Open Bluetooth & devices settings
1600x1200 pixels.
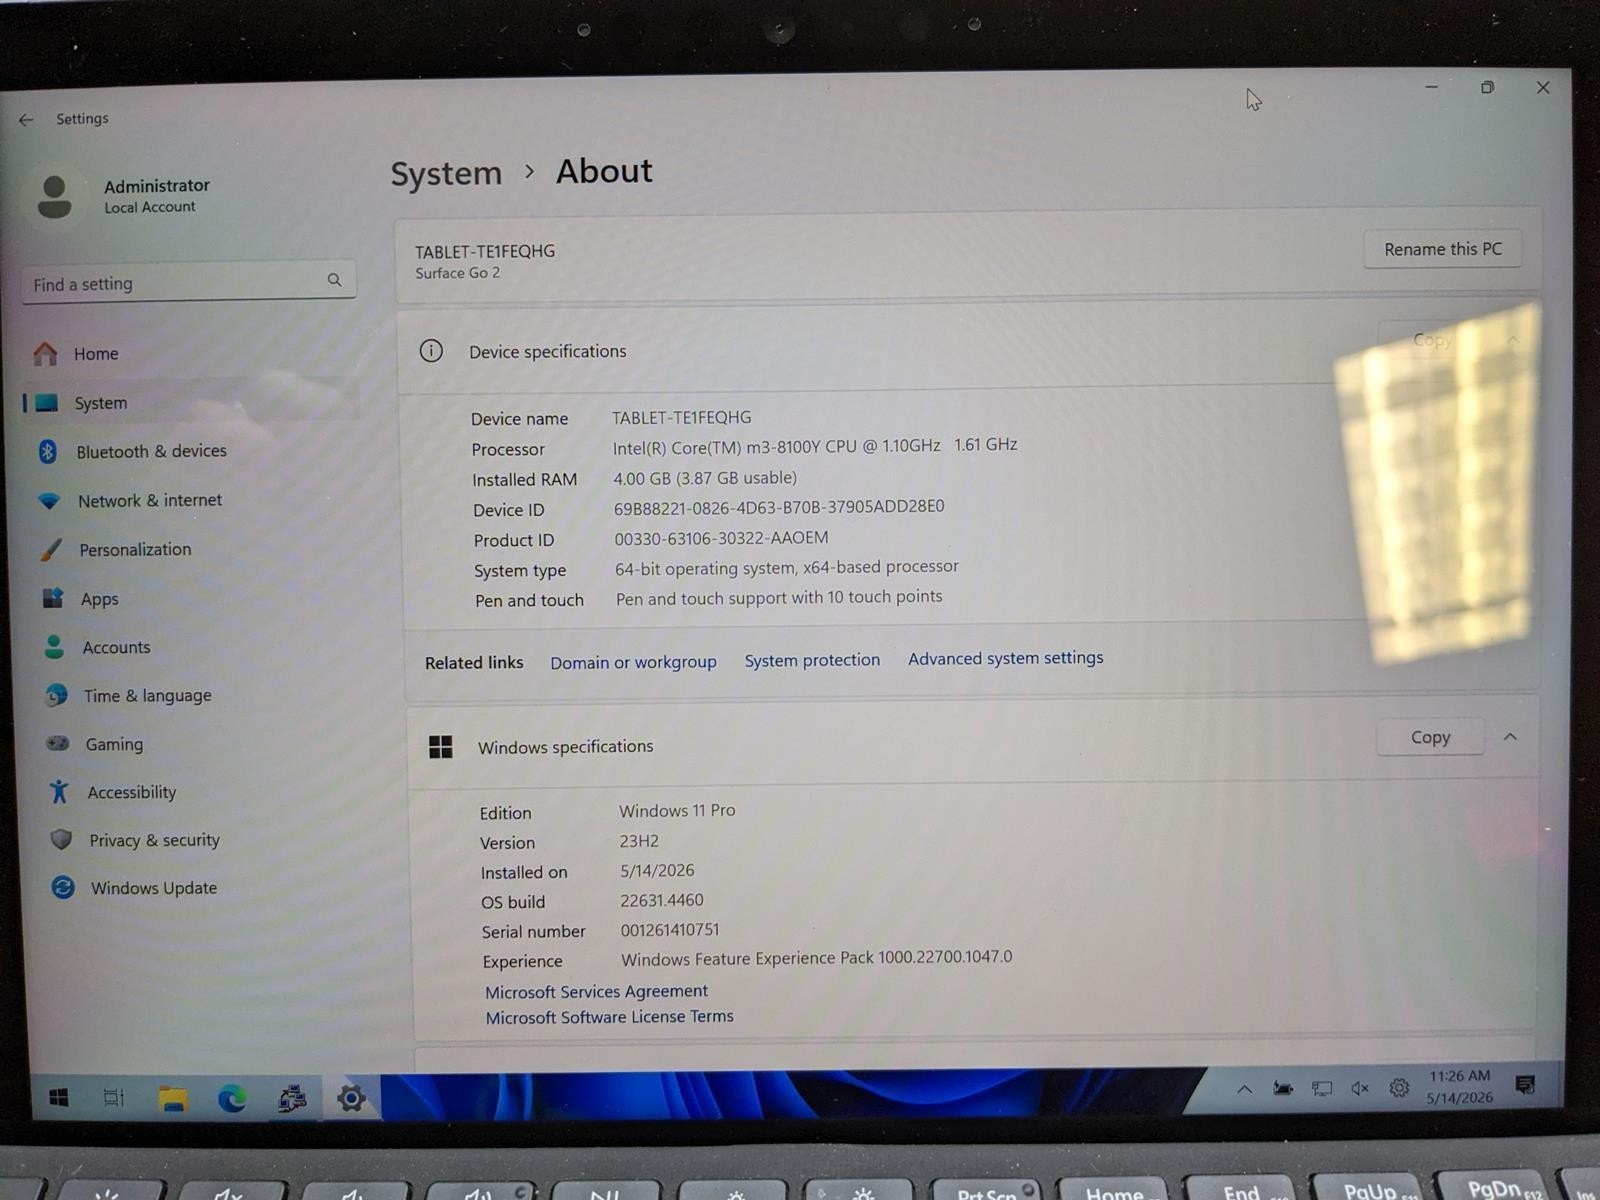pos(151,451)
